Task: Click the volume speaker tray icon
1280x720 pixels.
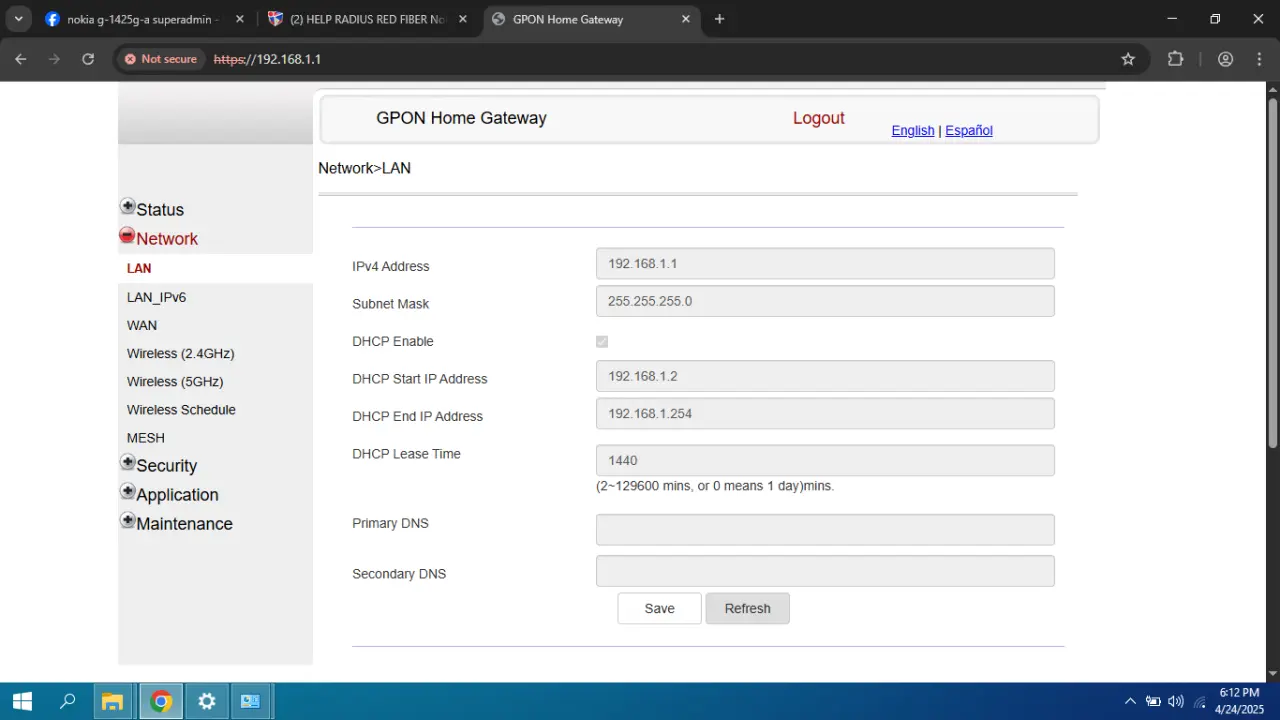Action: click(x=1176, y=701)
